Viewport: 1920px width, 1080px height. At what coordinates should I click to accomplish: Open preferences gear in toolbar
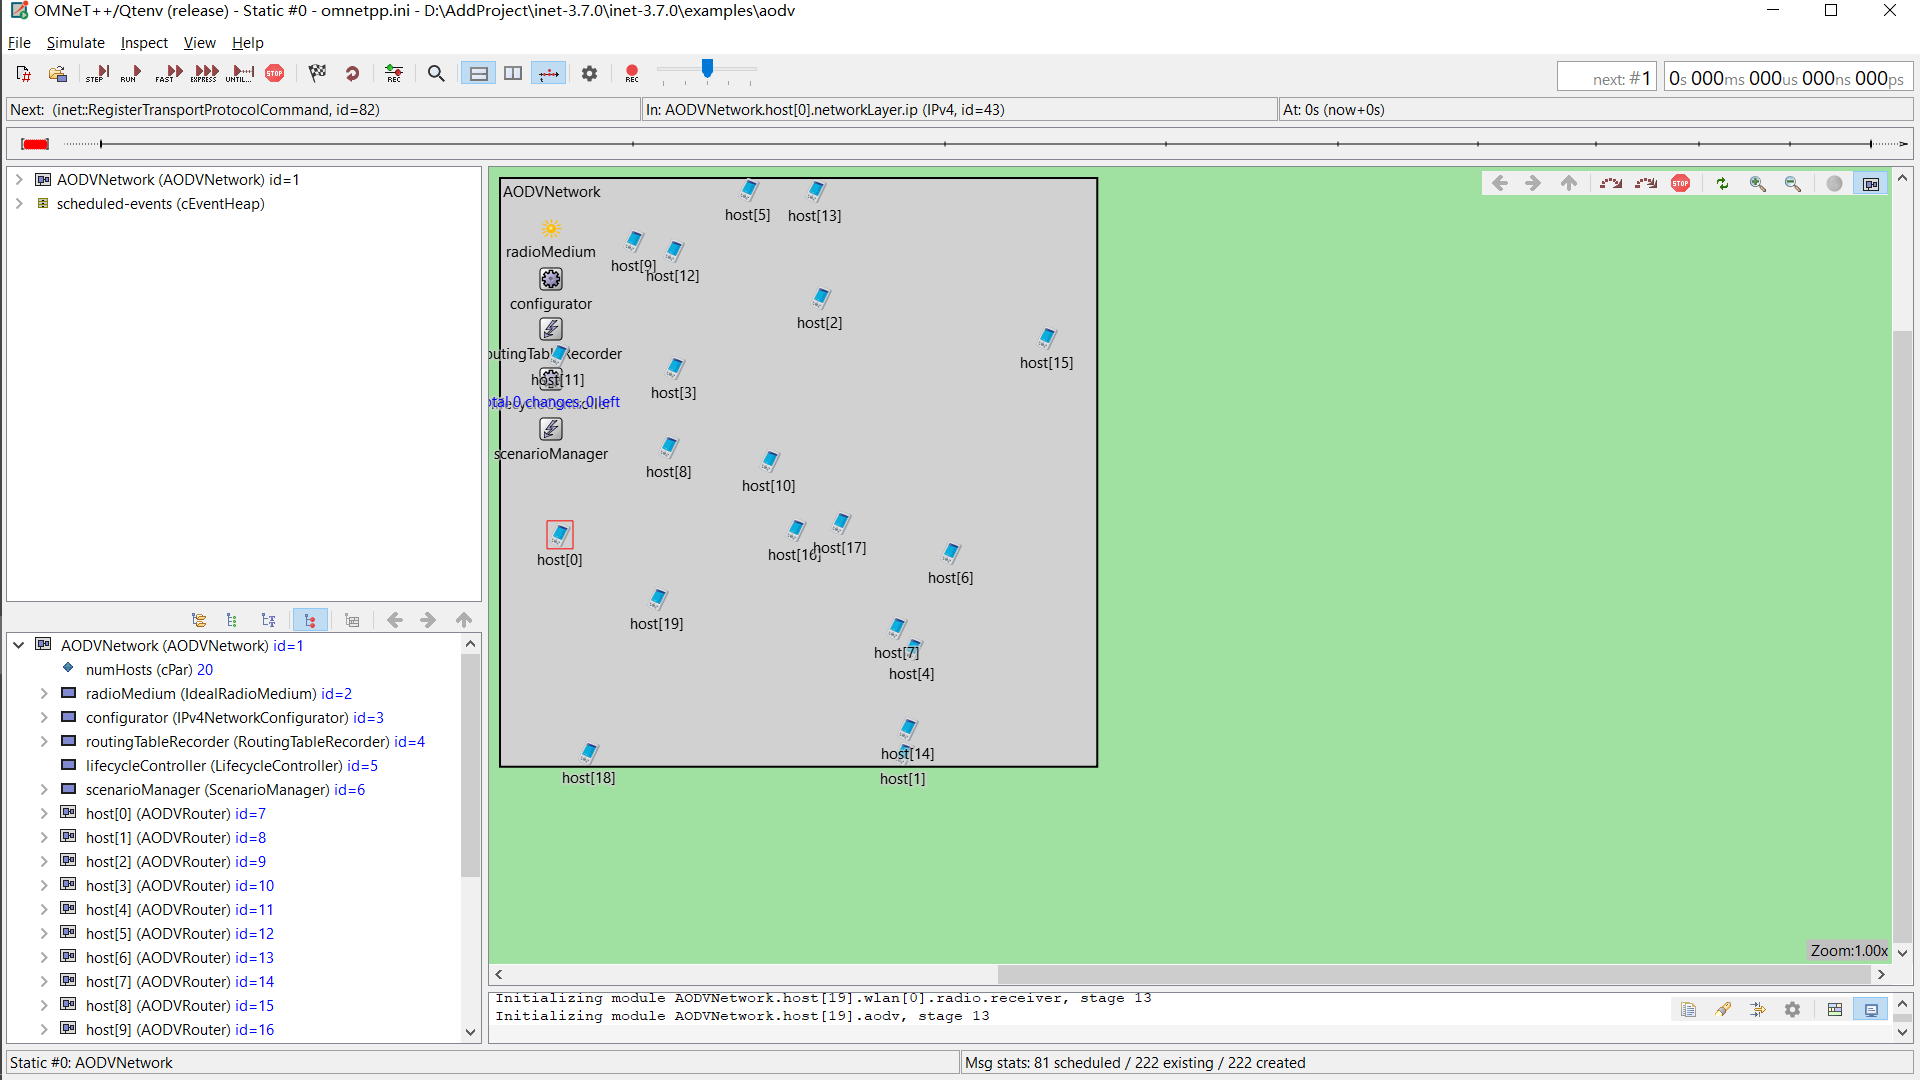point(589,73)
